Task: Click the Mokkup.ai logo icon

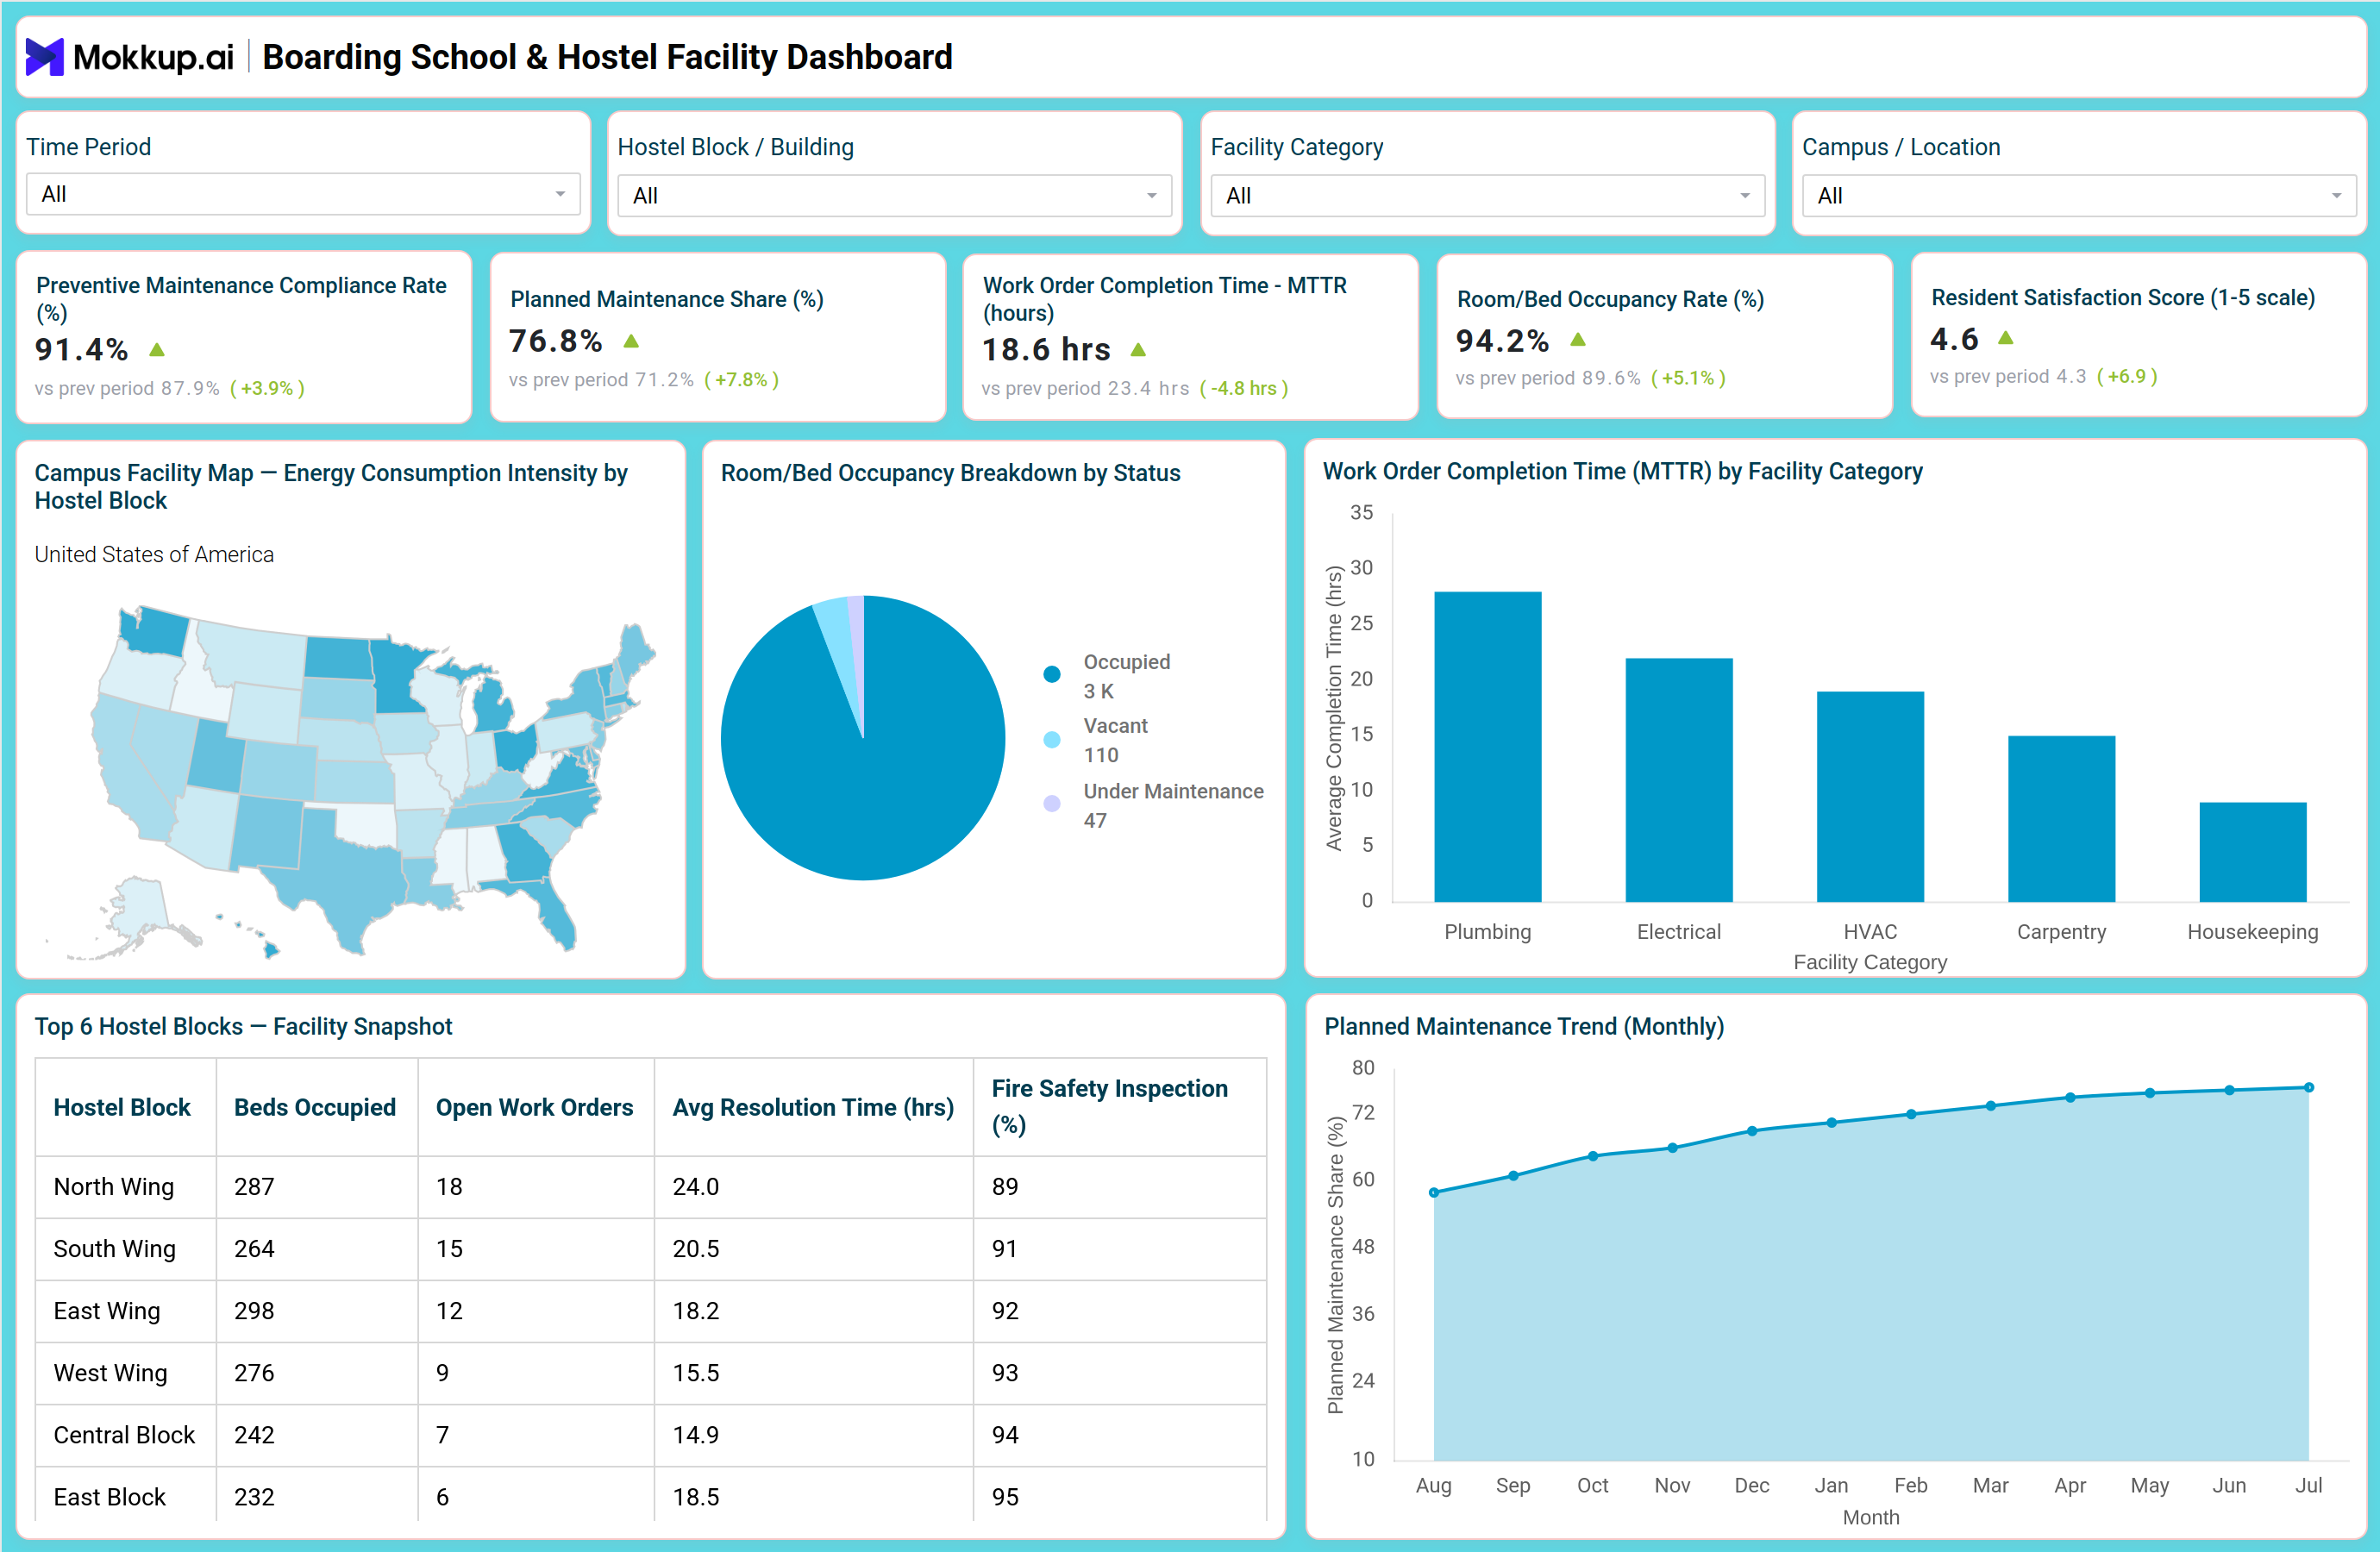Action: 45,57
